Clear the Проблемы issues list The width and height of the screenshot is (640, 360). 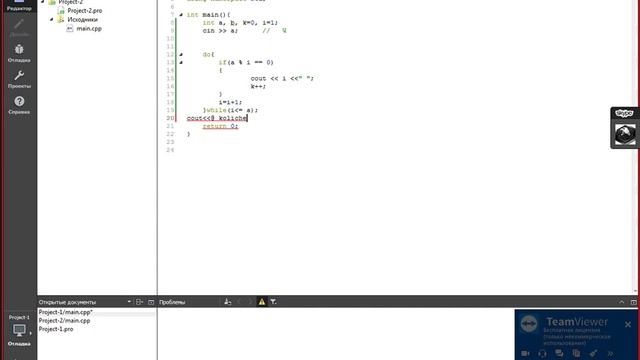tap(227, 302)
